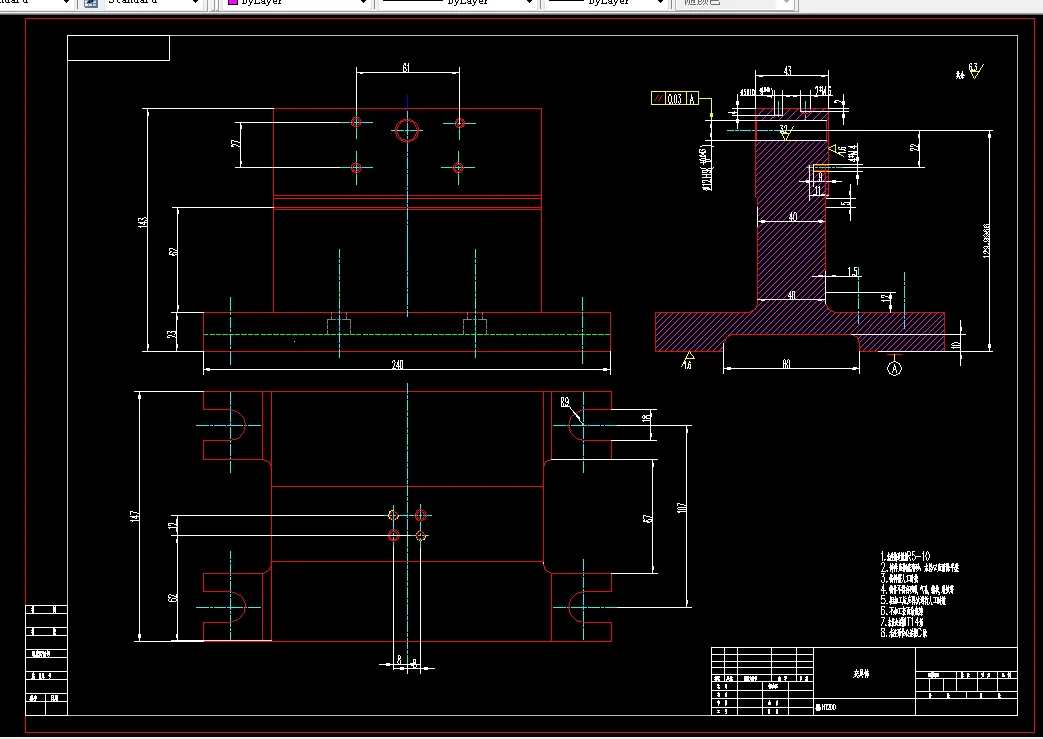Select the 143 overall height dimension
Screen dimensions: 1043x739
[x=142, y=223]
